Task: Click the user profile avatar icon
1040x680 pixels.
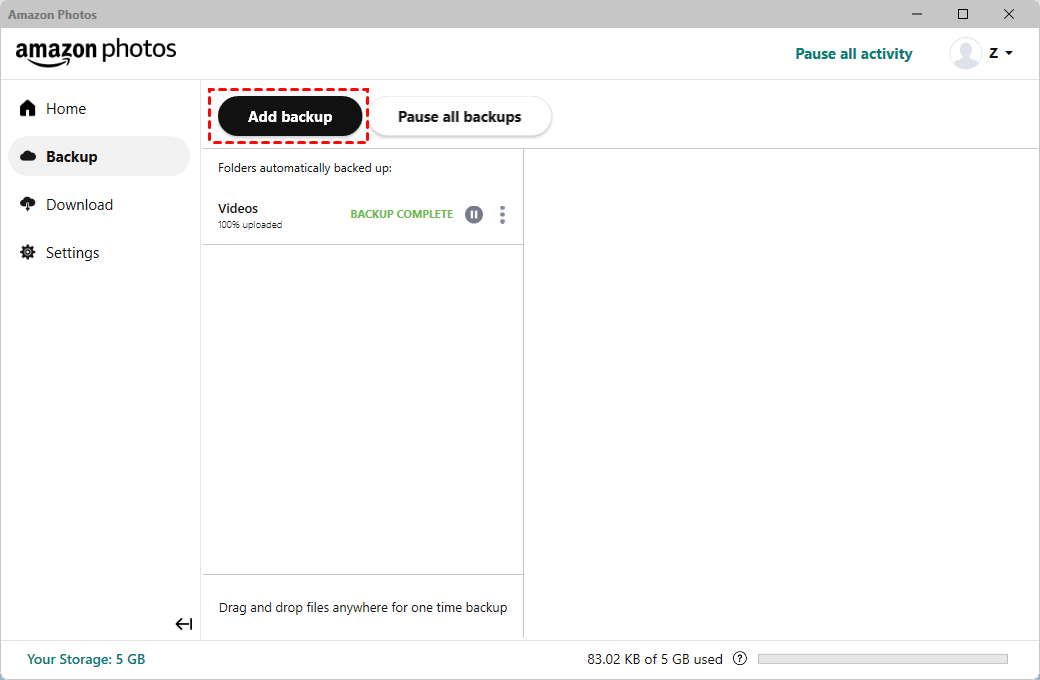Action: (x=965, y=53)
